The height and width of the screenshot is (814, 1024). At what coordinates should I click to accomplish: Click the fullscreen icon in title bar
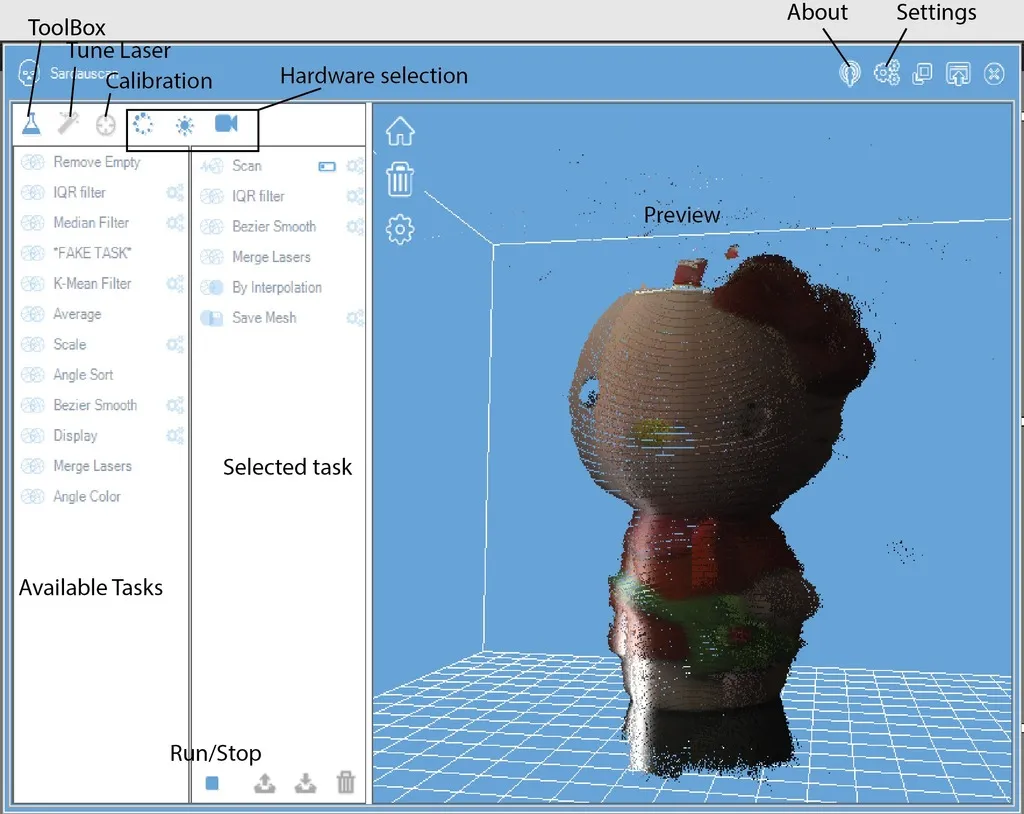(x=958, y=74)
